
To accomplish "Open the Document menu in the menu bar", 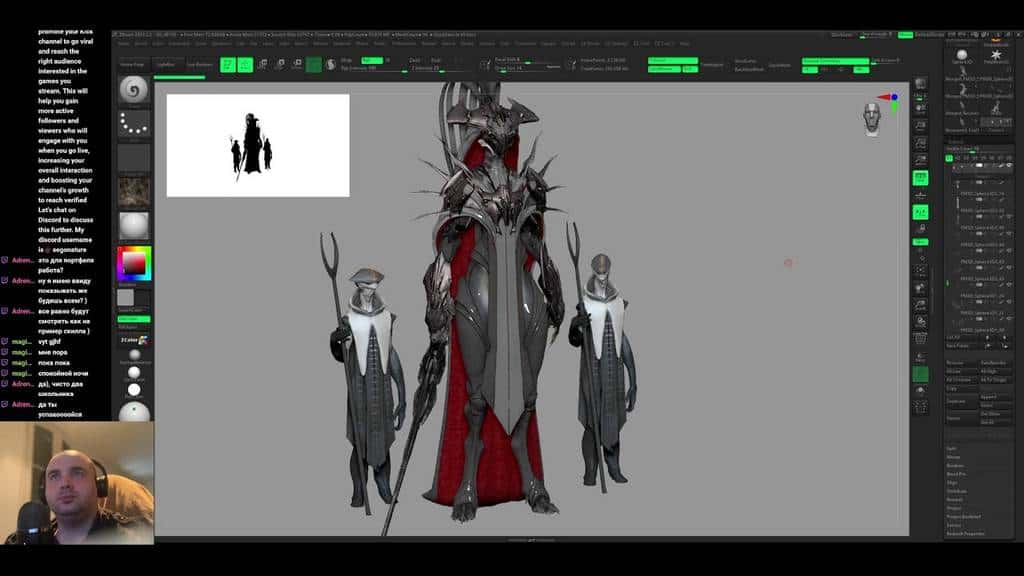I will tap(179, 44).
